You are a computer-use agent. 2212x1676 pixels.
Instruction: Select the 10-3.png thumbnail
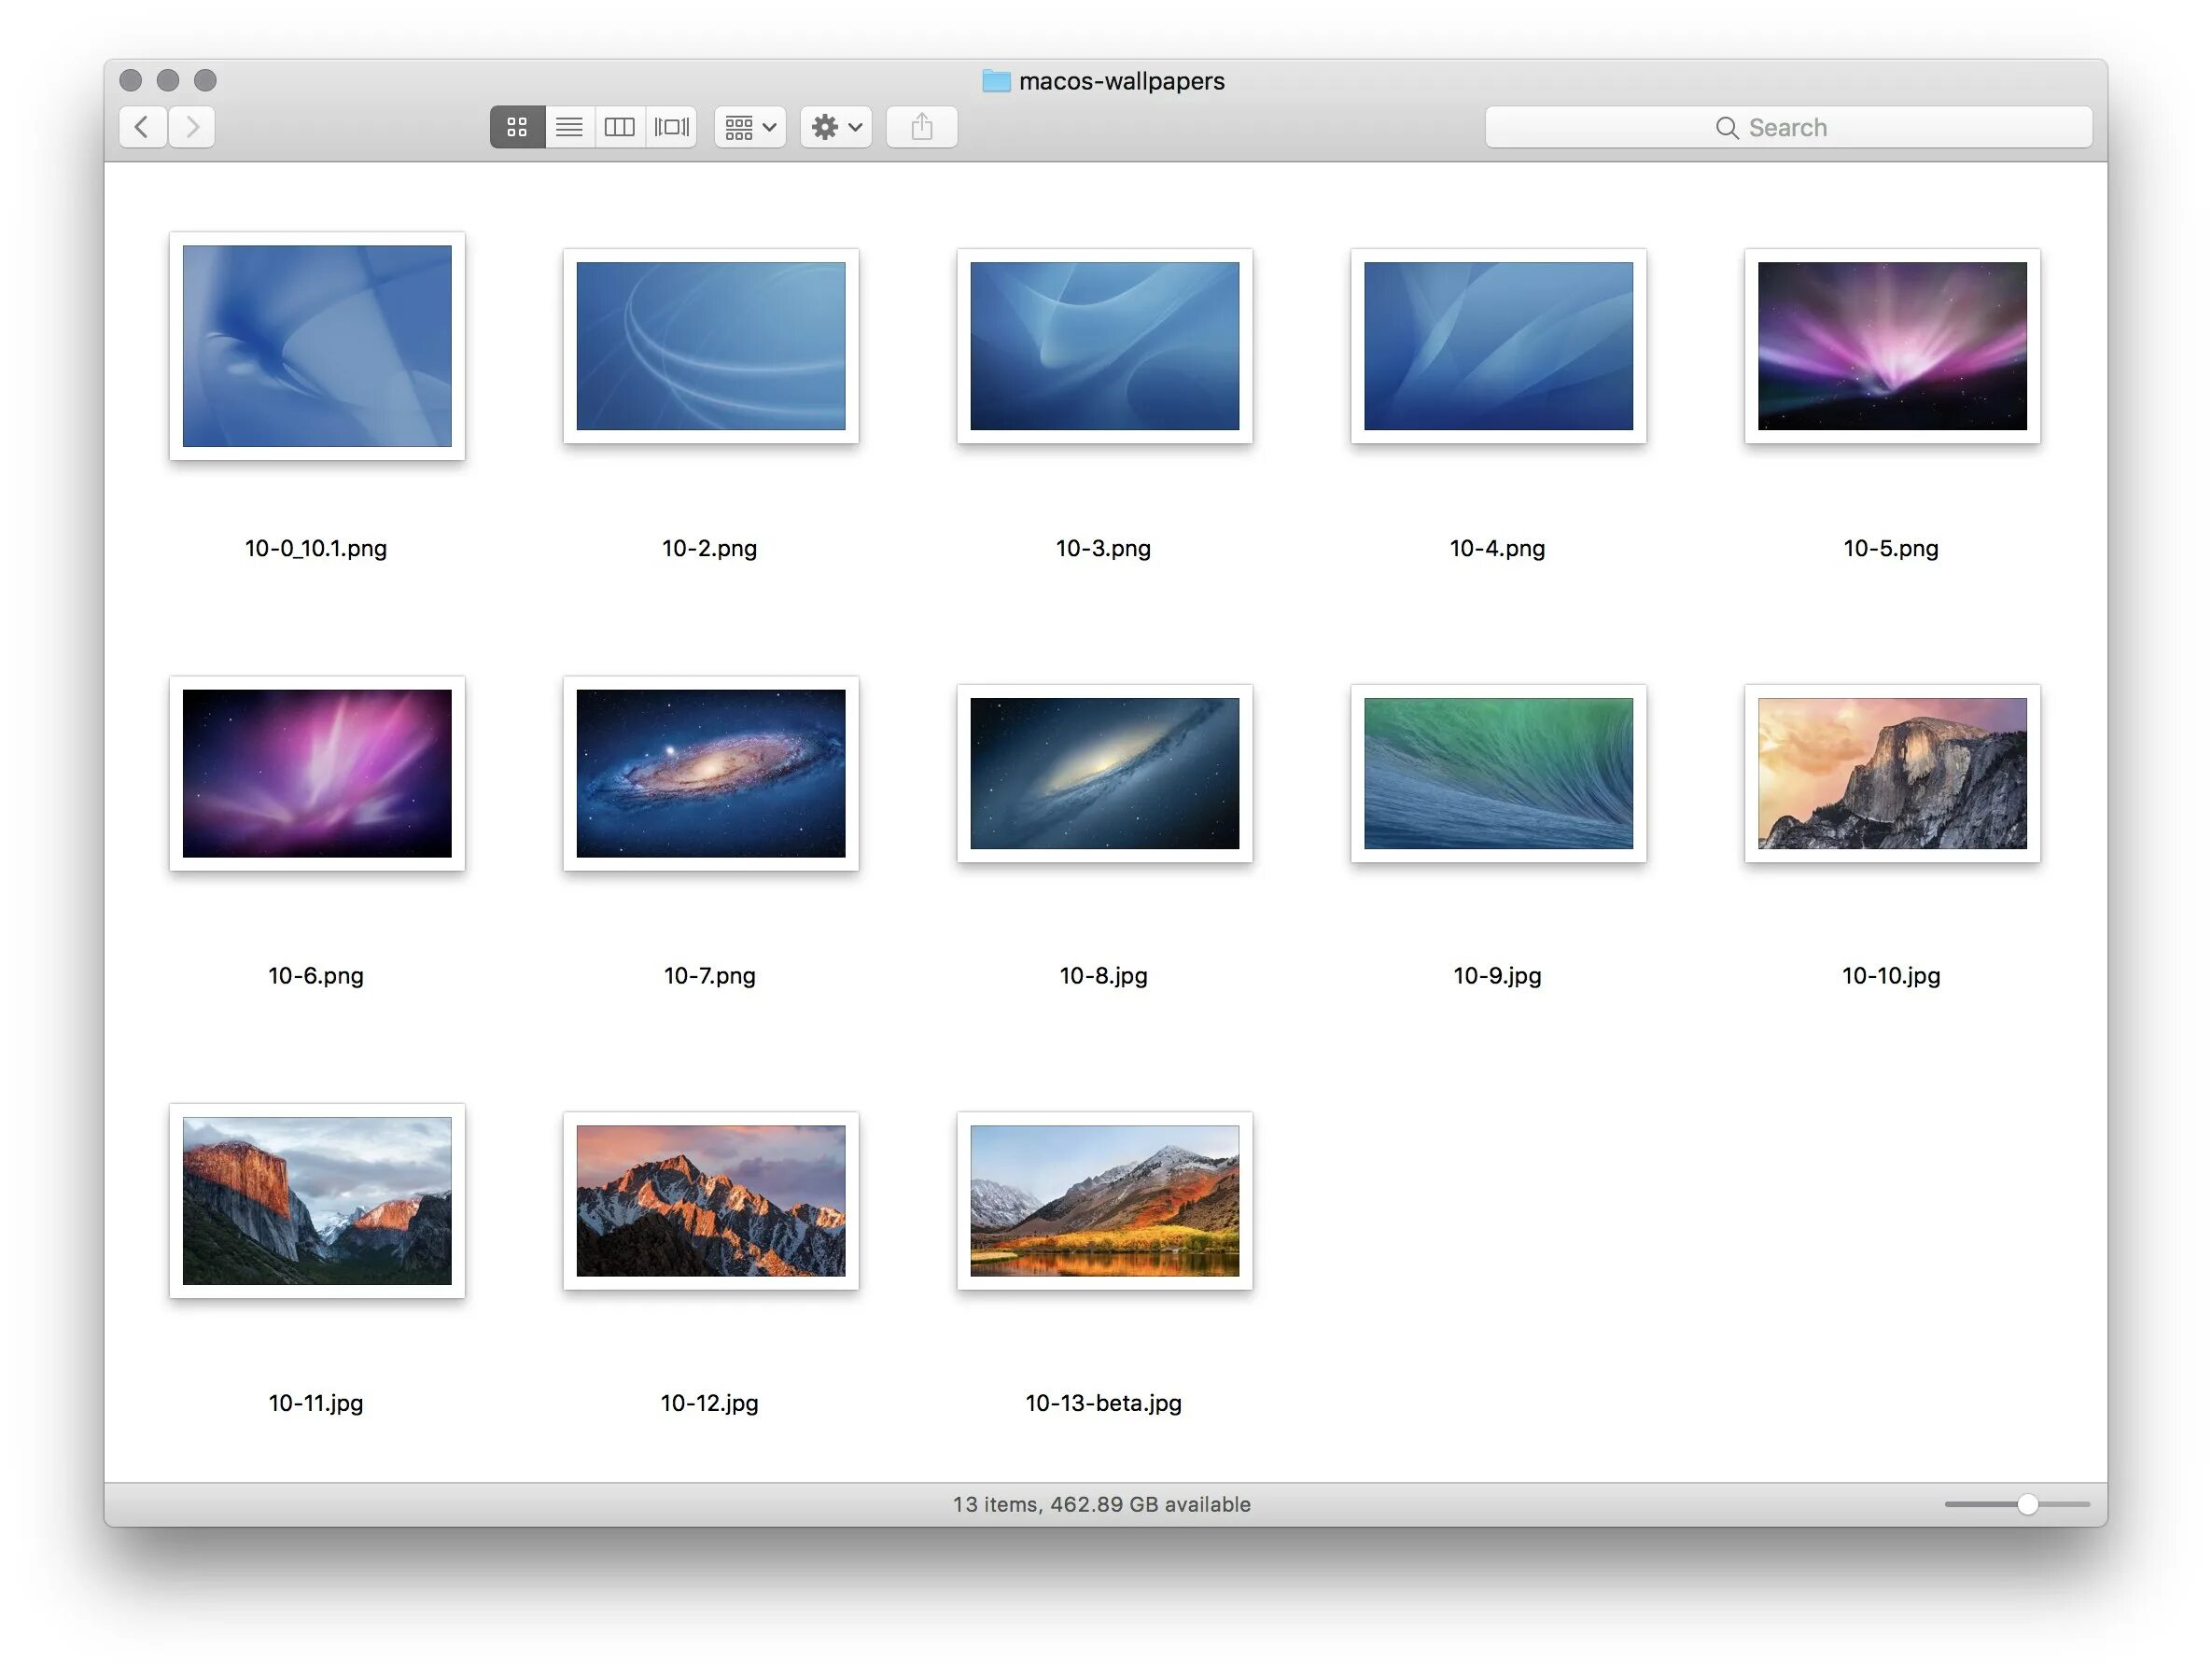1104,346
